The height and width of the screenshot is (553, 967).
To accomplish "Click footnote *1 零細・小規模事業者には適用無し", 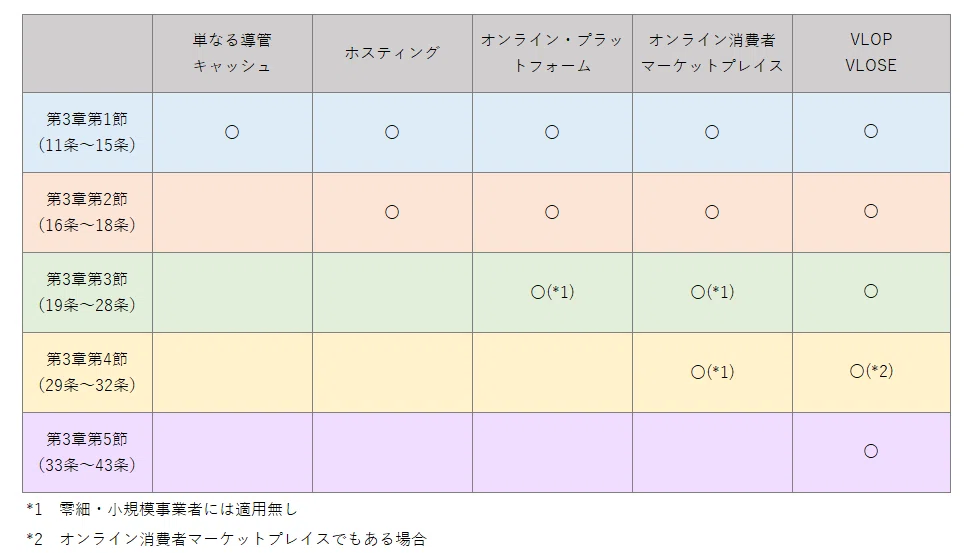I will [162, 509].
